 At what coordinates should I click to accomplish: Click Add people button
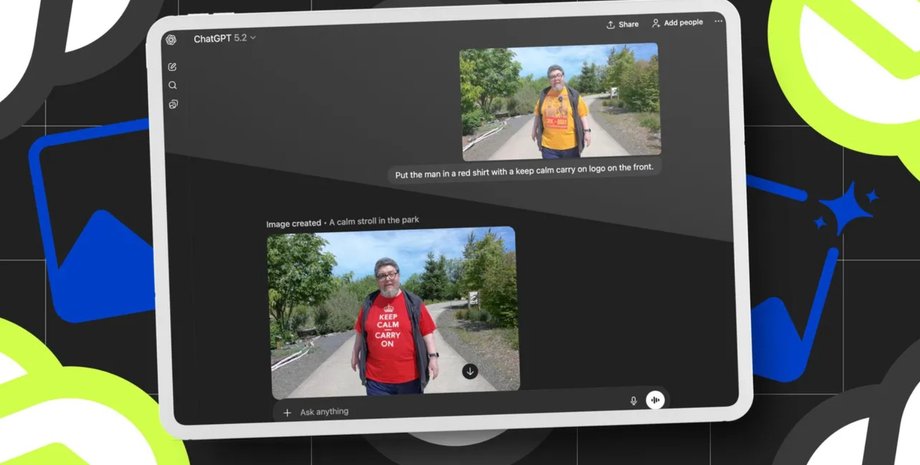pyautogui.click(x=678, y=23)
